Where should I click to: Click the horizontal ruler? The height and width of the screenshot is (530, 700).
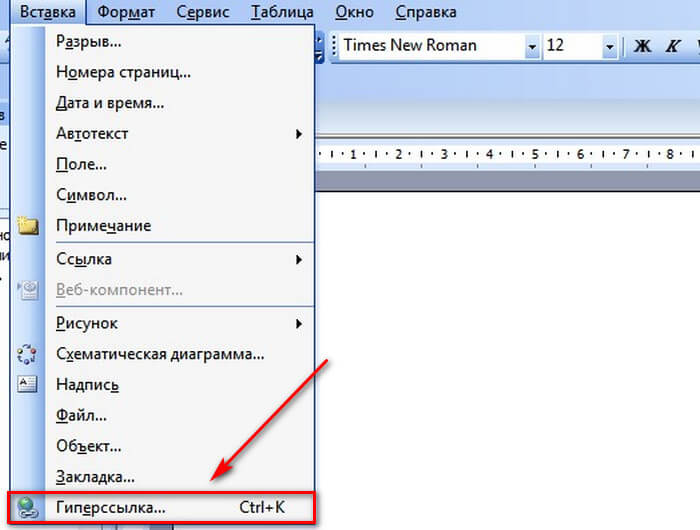point(508,154)
